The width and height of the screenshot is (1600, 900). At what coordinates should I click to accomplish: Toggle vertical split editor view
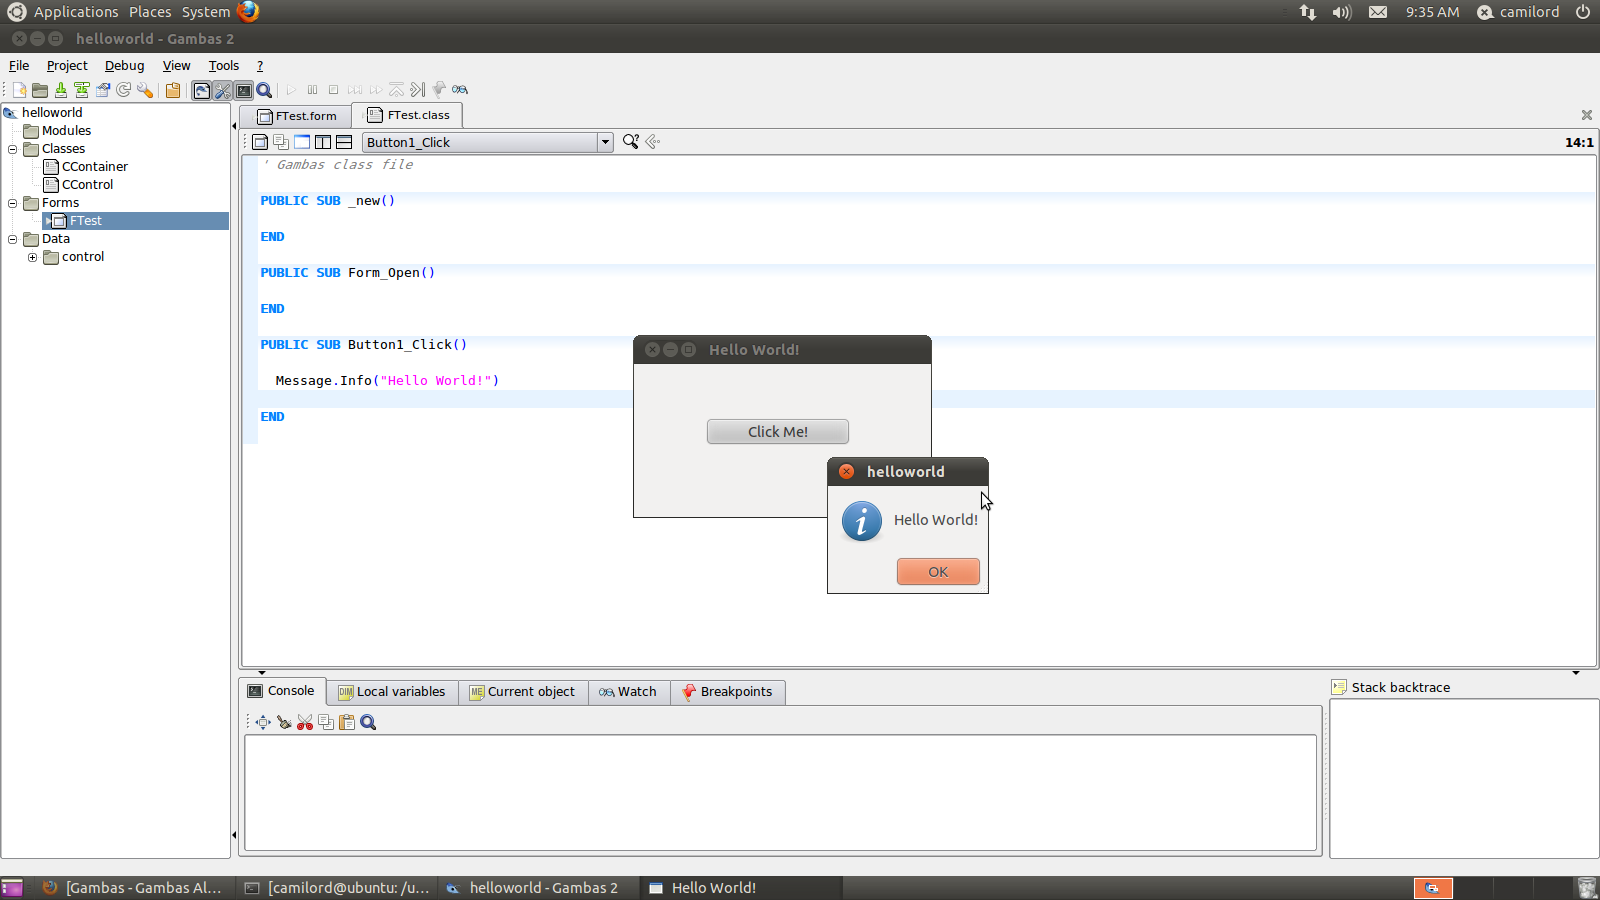coord(323,142)
